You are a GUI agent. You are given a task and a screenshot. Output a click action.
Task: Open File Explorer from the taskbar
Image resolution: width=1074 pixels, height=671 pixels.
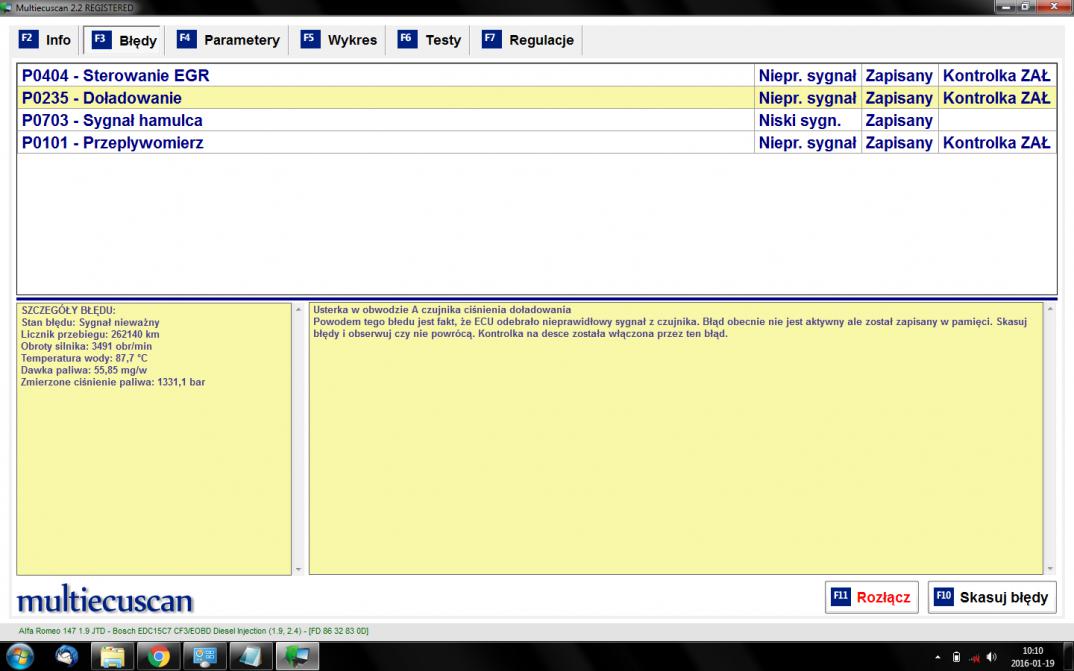pos(113,656)
